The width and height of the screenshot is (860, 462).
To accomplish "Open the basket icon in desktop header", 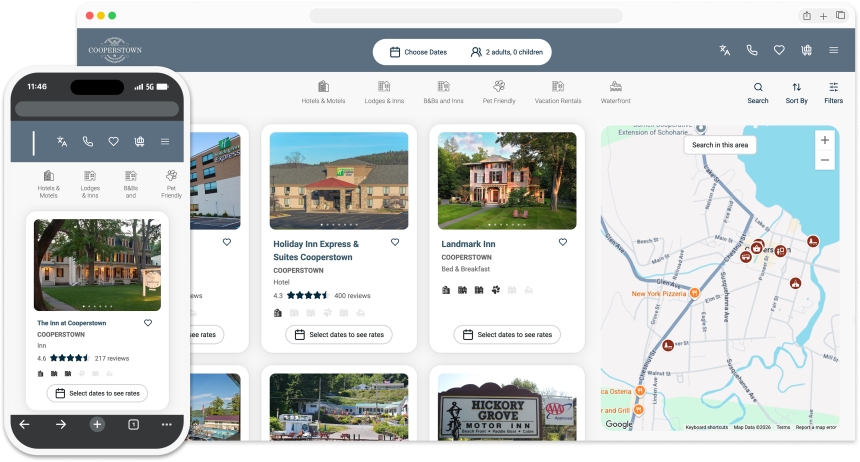I will (x=806, y=50).
